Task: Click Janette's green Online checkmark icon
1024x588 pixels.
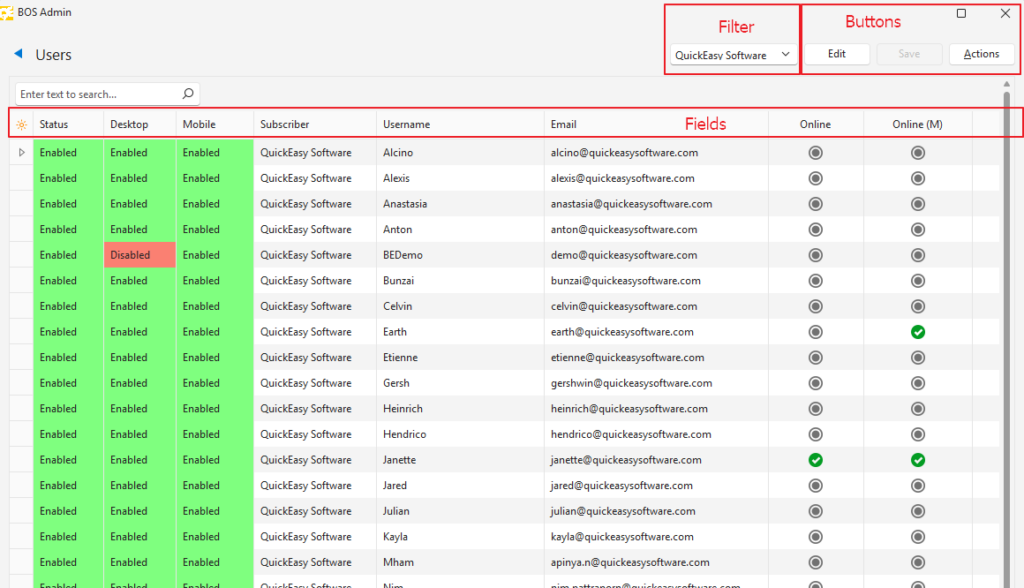Action: [x=815, y=460]
